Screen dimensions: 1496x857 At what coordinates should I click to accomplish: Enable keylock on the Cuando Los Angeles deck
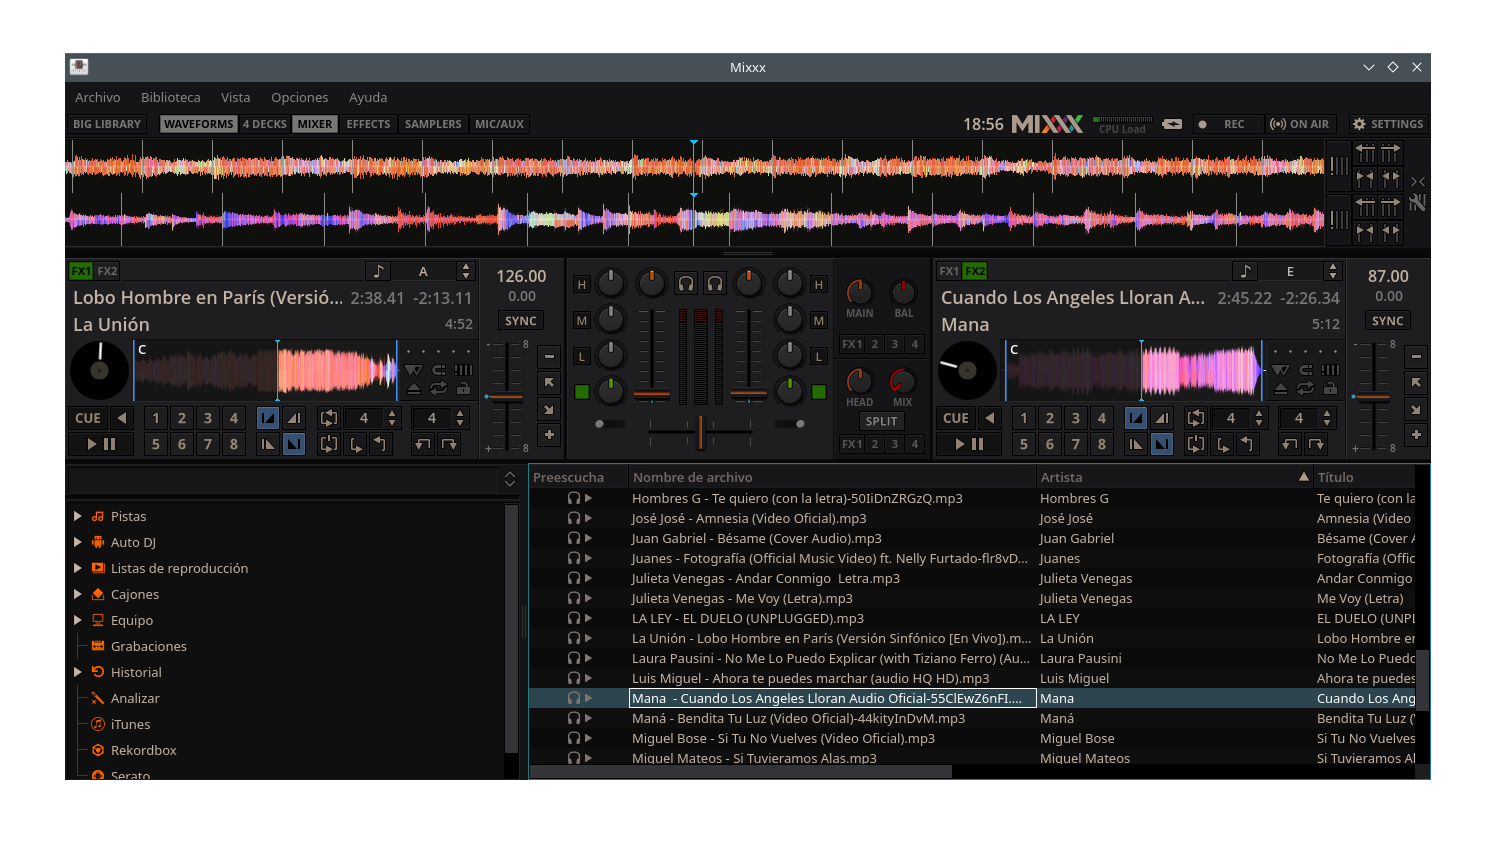[1330, 388]
